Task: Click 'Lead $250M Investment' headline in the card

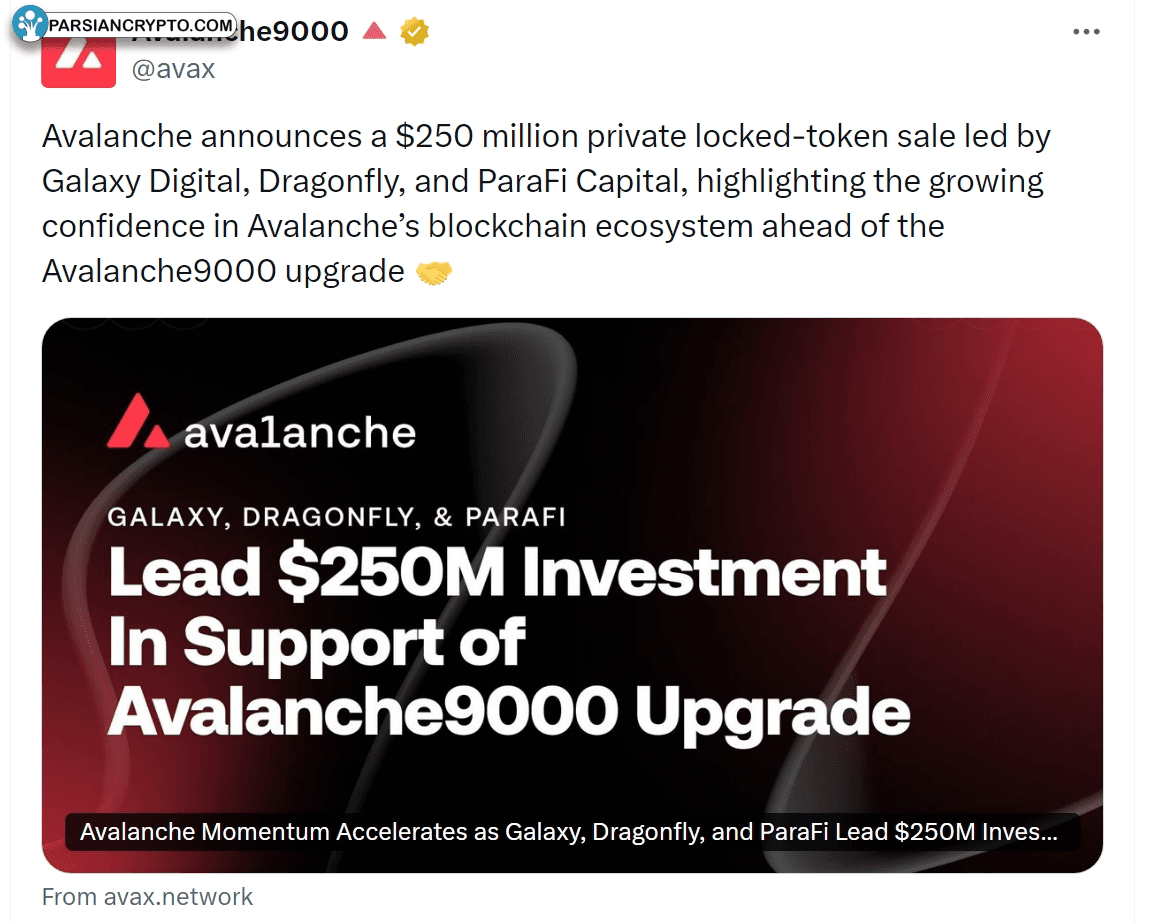Action: coord(497,573)
